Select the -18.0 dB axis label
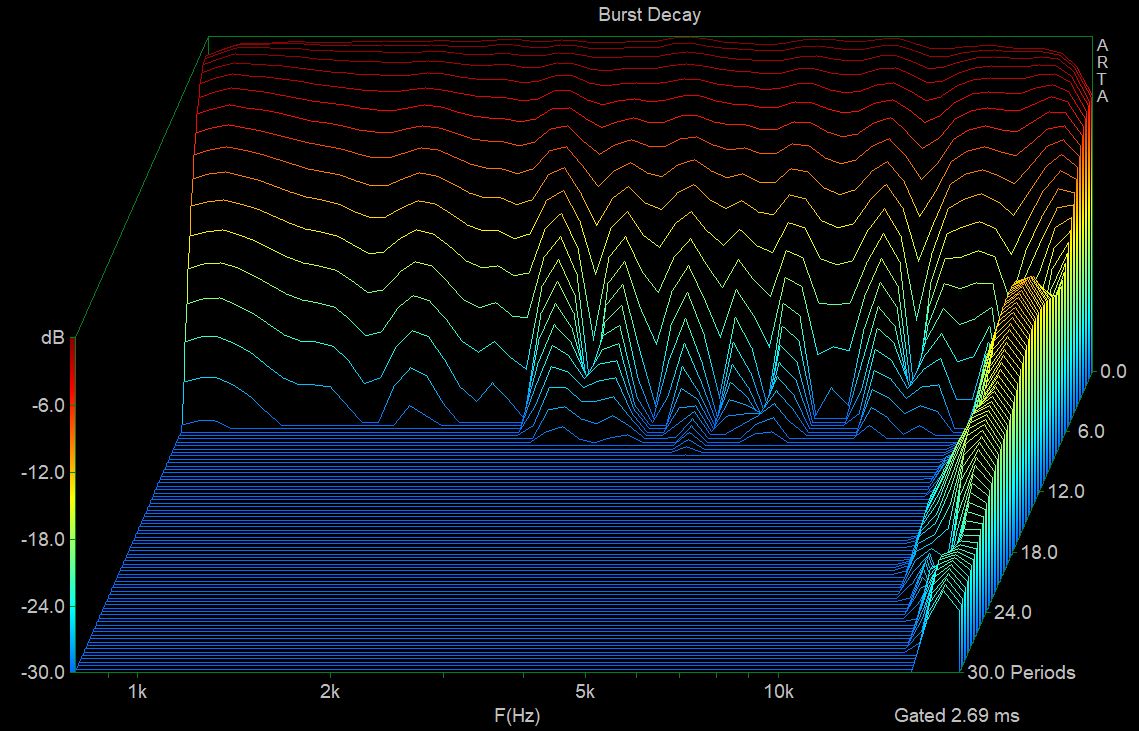The height and width of the screenshot is (731, 1139). point(41,539)
